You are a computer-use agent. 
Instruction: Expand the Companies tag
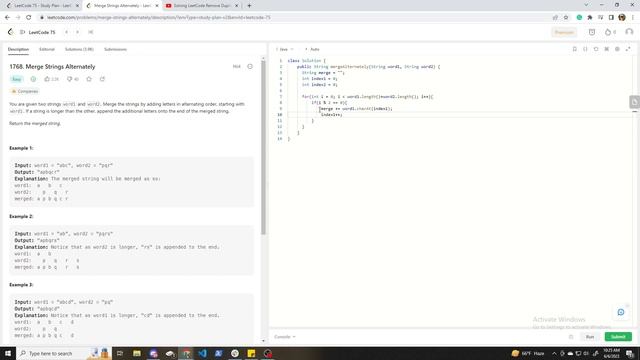coord(25,91)
